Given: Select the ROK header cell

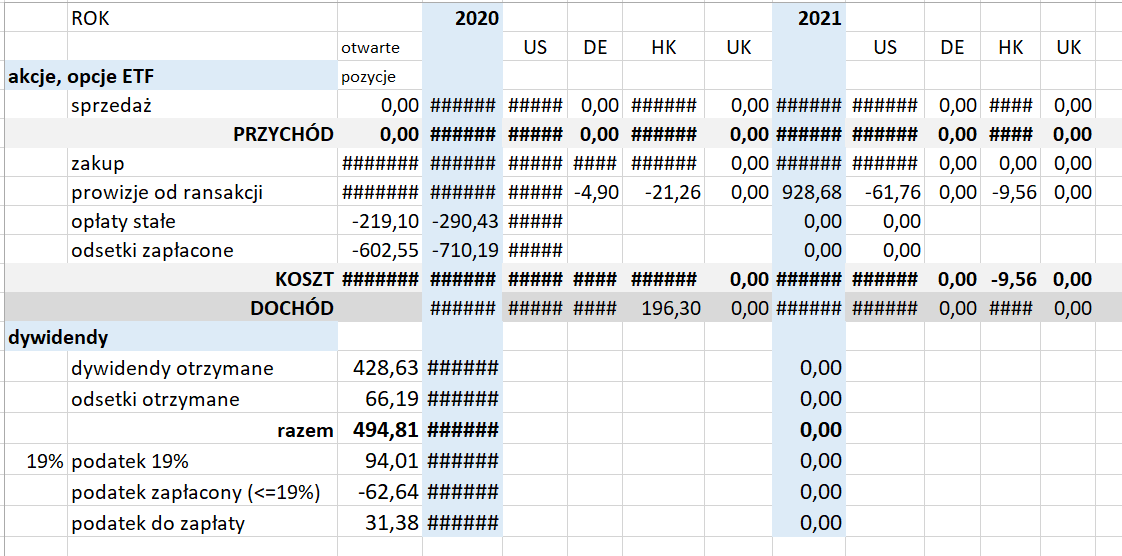Looking at the screenshot, I should tap(203, 19).
